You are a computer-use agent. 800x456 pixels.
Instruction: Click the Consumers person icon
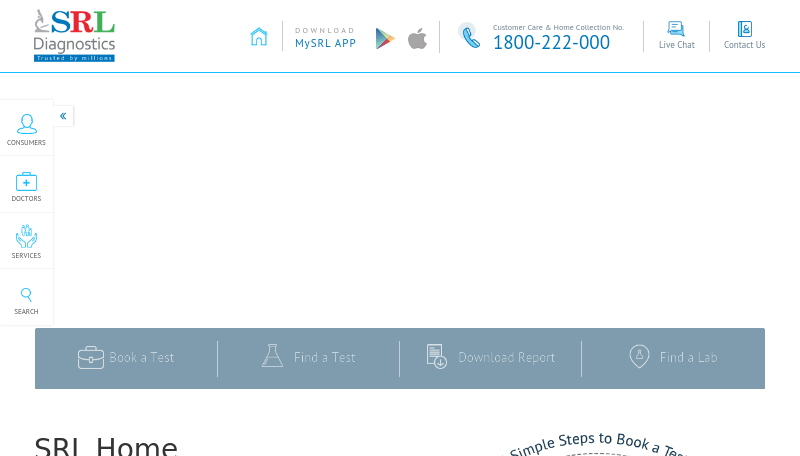point(27,124)
